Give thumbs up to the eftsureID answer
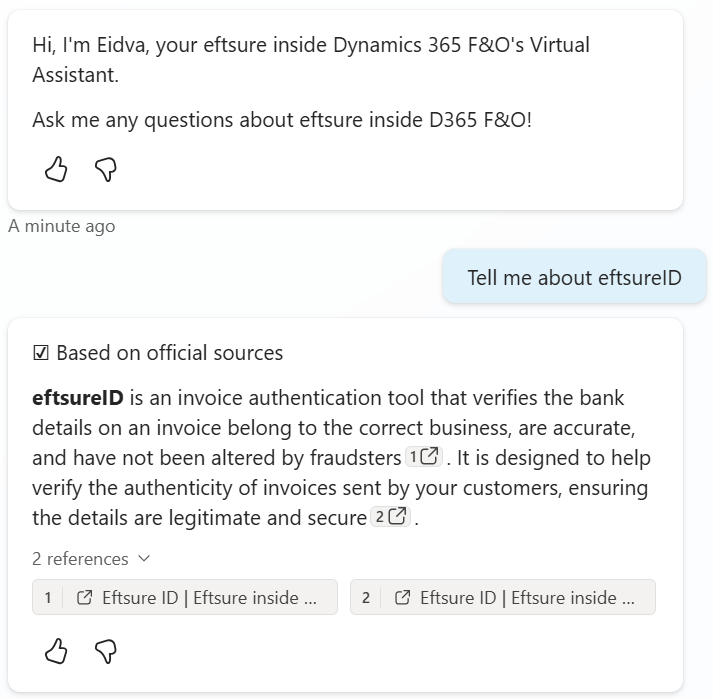 57,652
